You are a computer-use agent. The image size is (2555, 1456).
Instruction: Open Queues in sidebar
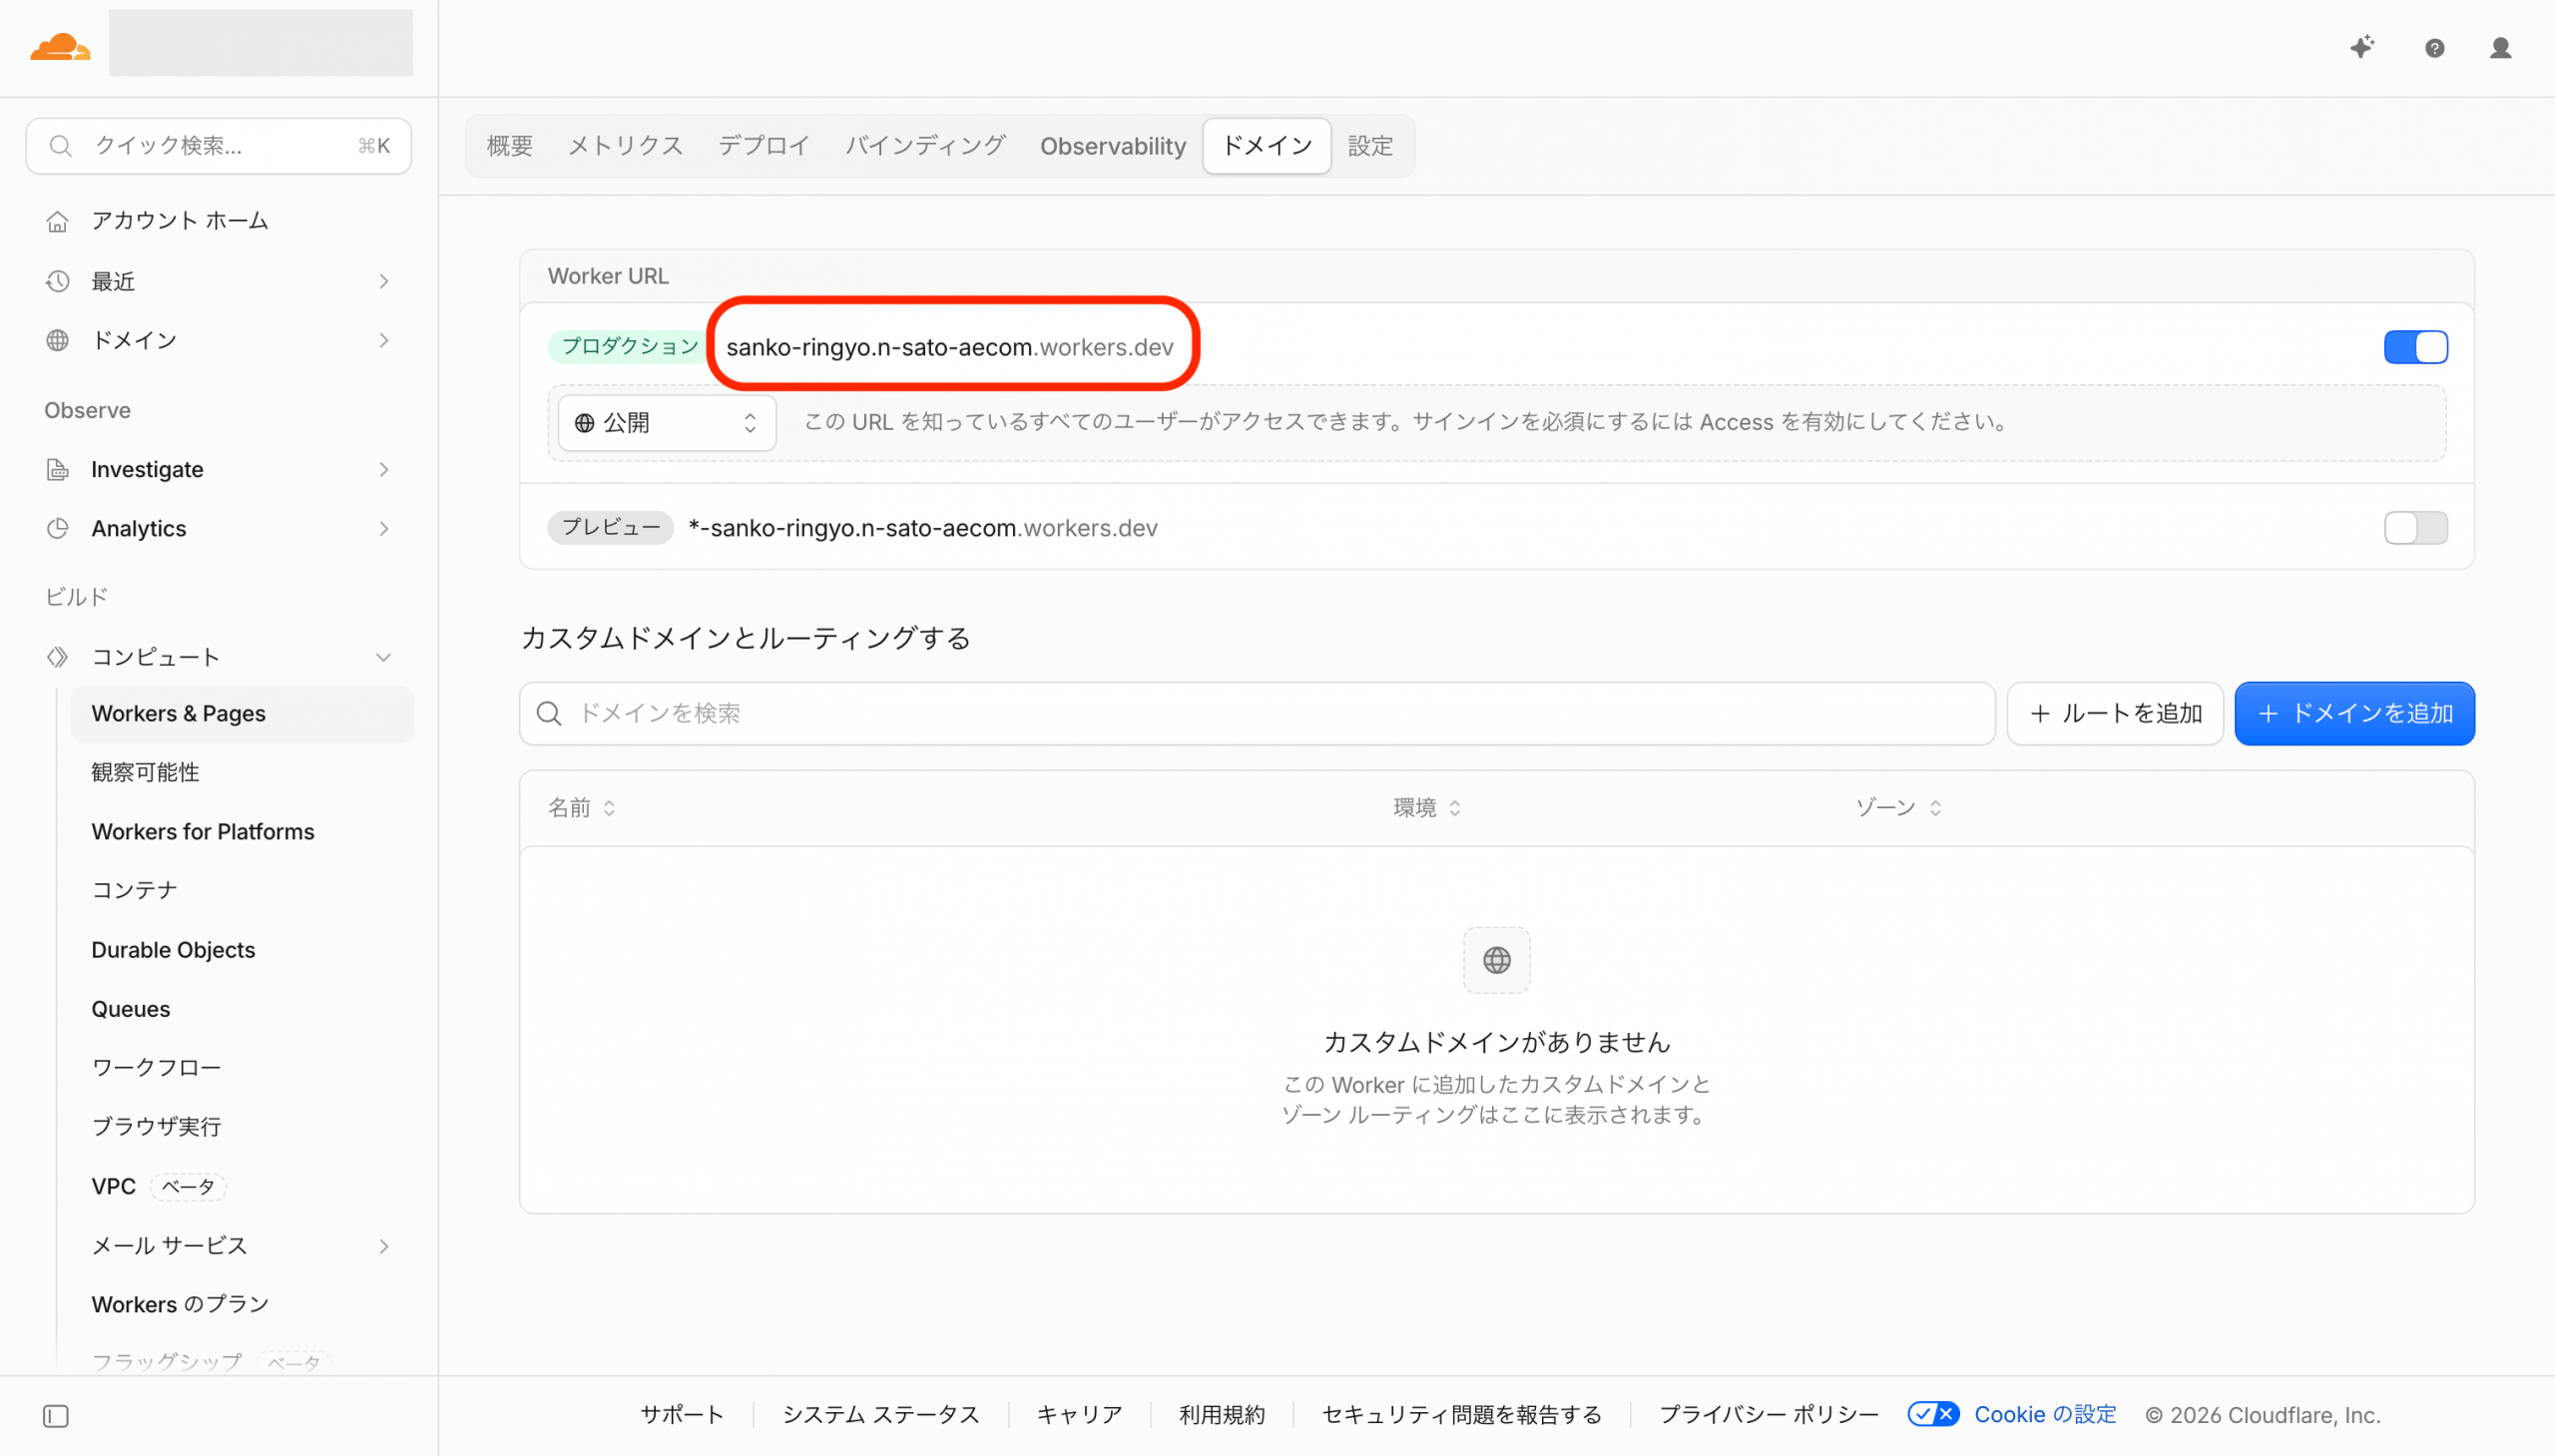click(x=131, y=1008)
